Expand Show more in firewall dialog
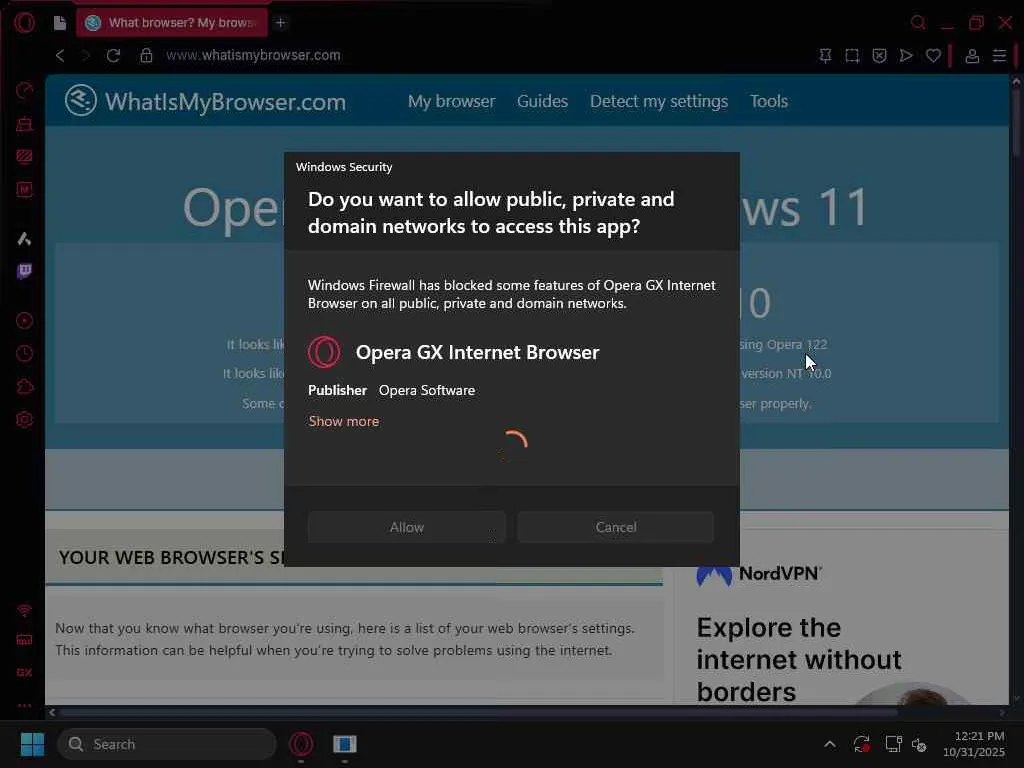The height and width of the screenshot is (768, 1024). pos(344,421)
